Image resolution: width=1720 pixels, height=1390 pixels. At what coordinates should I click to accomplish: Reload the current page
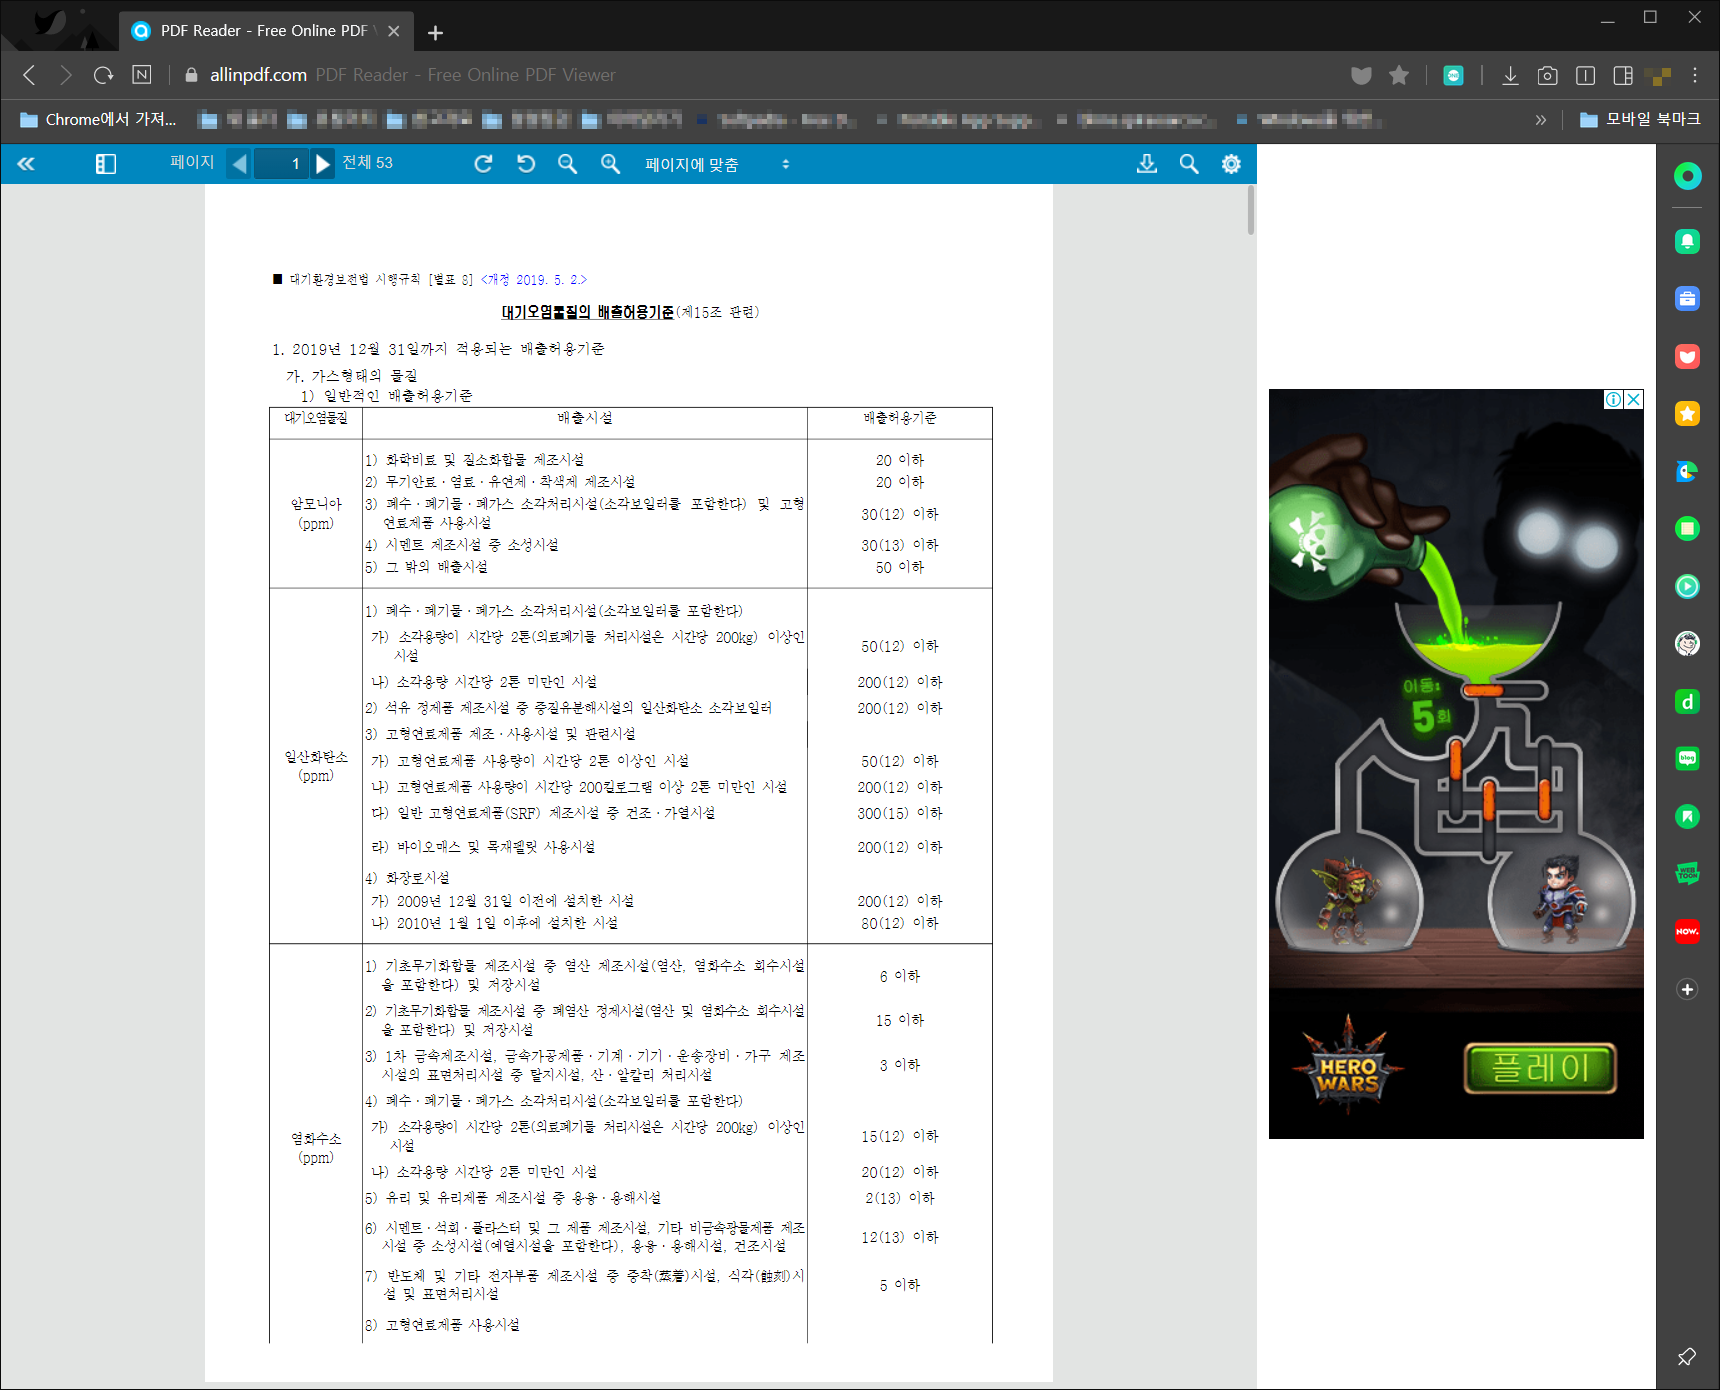pyautogui.click(x=103, y=75)
